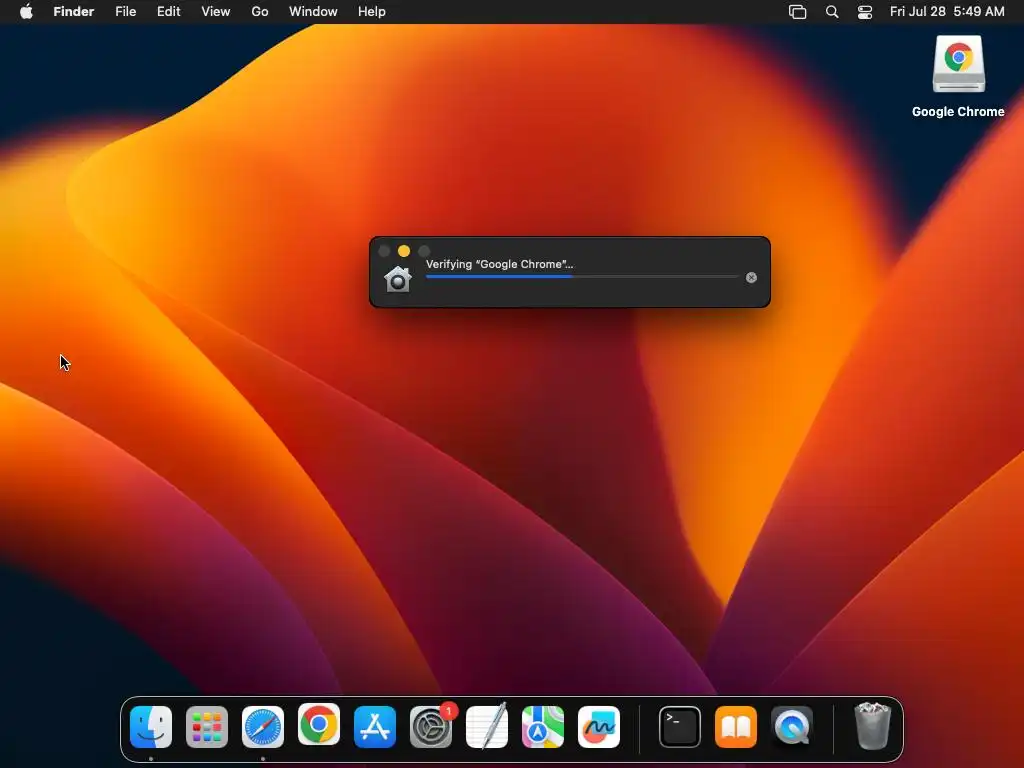
Task: Minimize the verifying dialog with yellow button
Action: coord(404,251)
